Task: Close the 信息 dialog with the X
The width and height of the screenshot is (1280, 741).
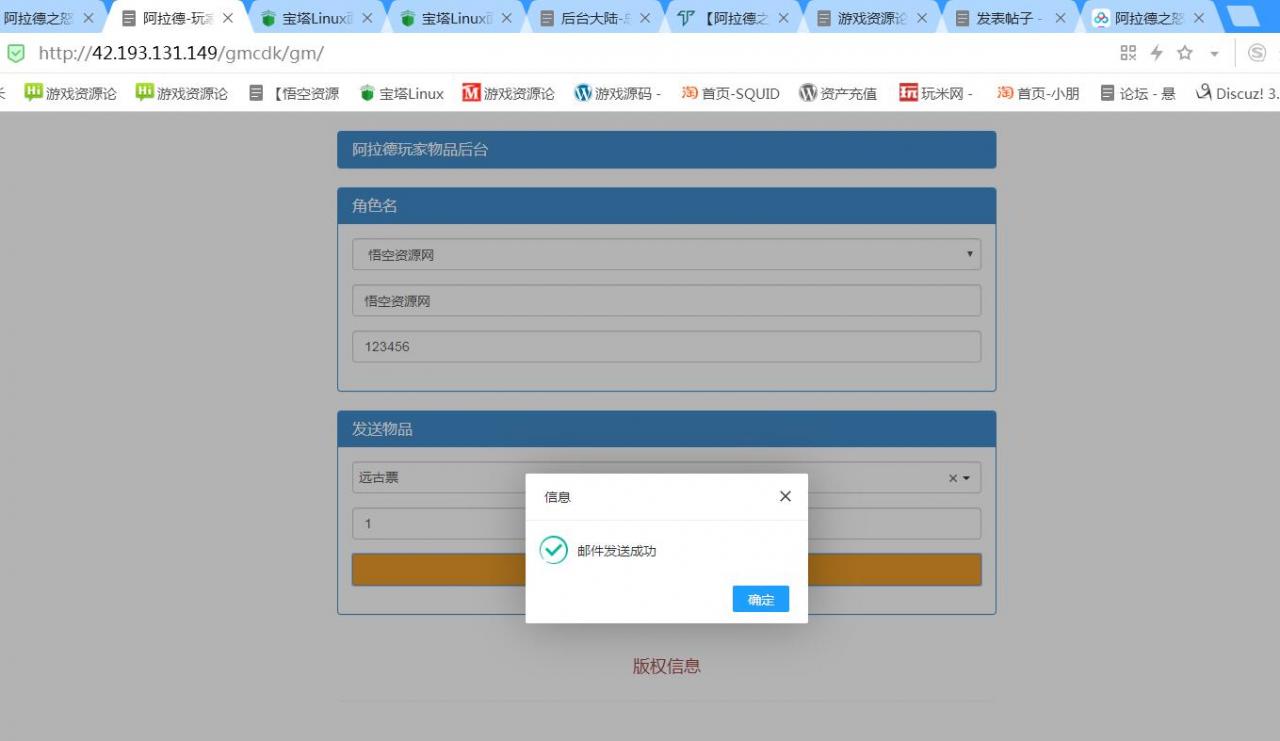Action: [785, 496]
